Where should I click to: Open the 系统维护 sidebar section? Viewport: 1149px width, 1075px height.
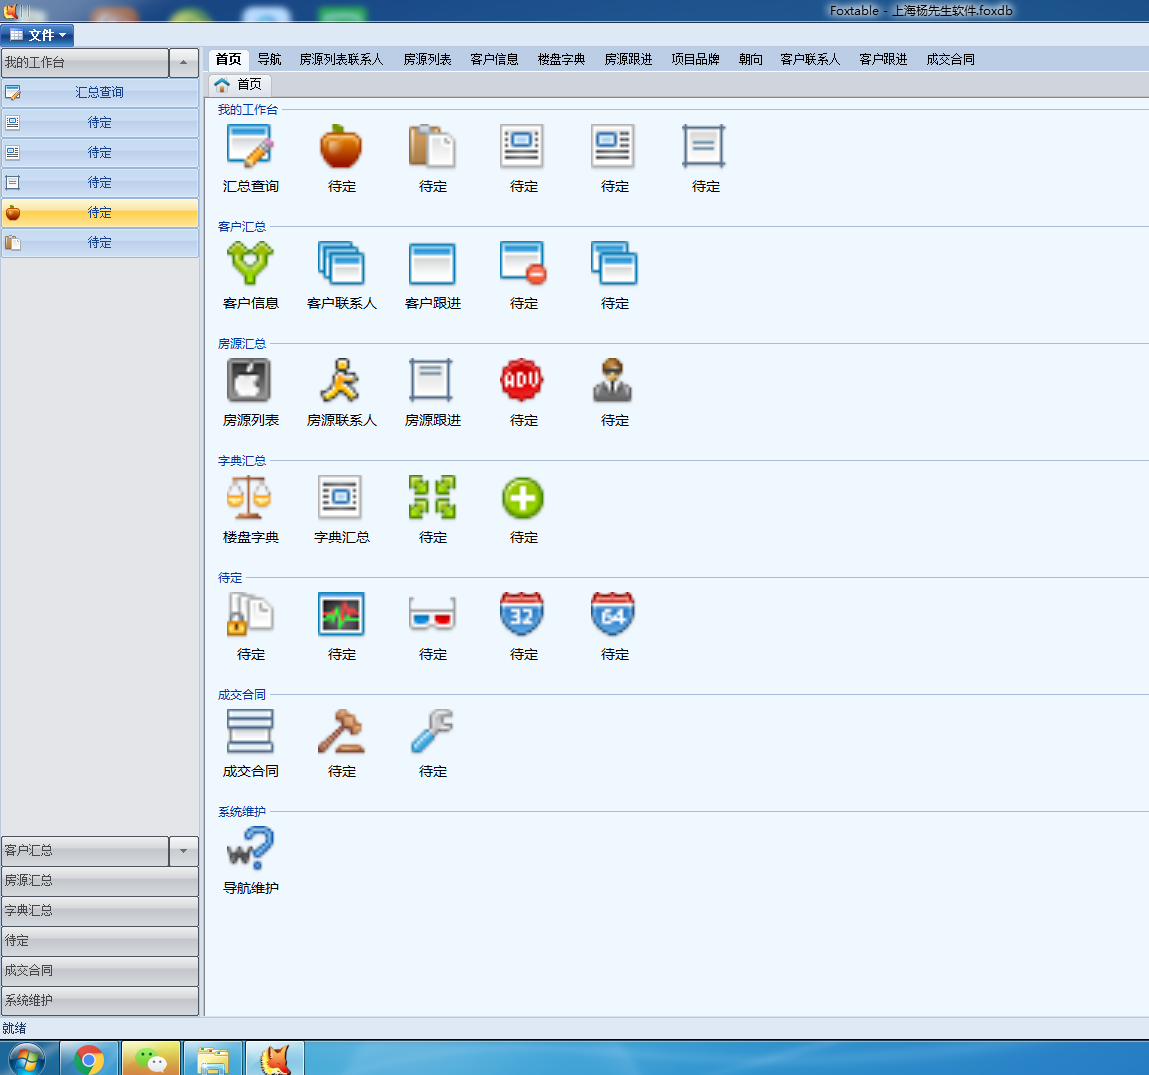pyautogui.click(x=99, y=1000)
